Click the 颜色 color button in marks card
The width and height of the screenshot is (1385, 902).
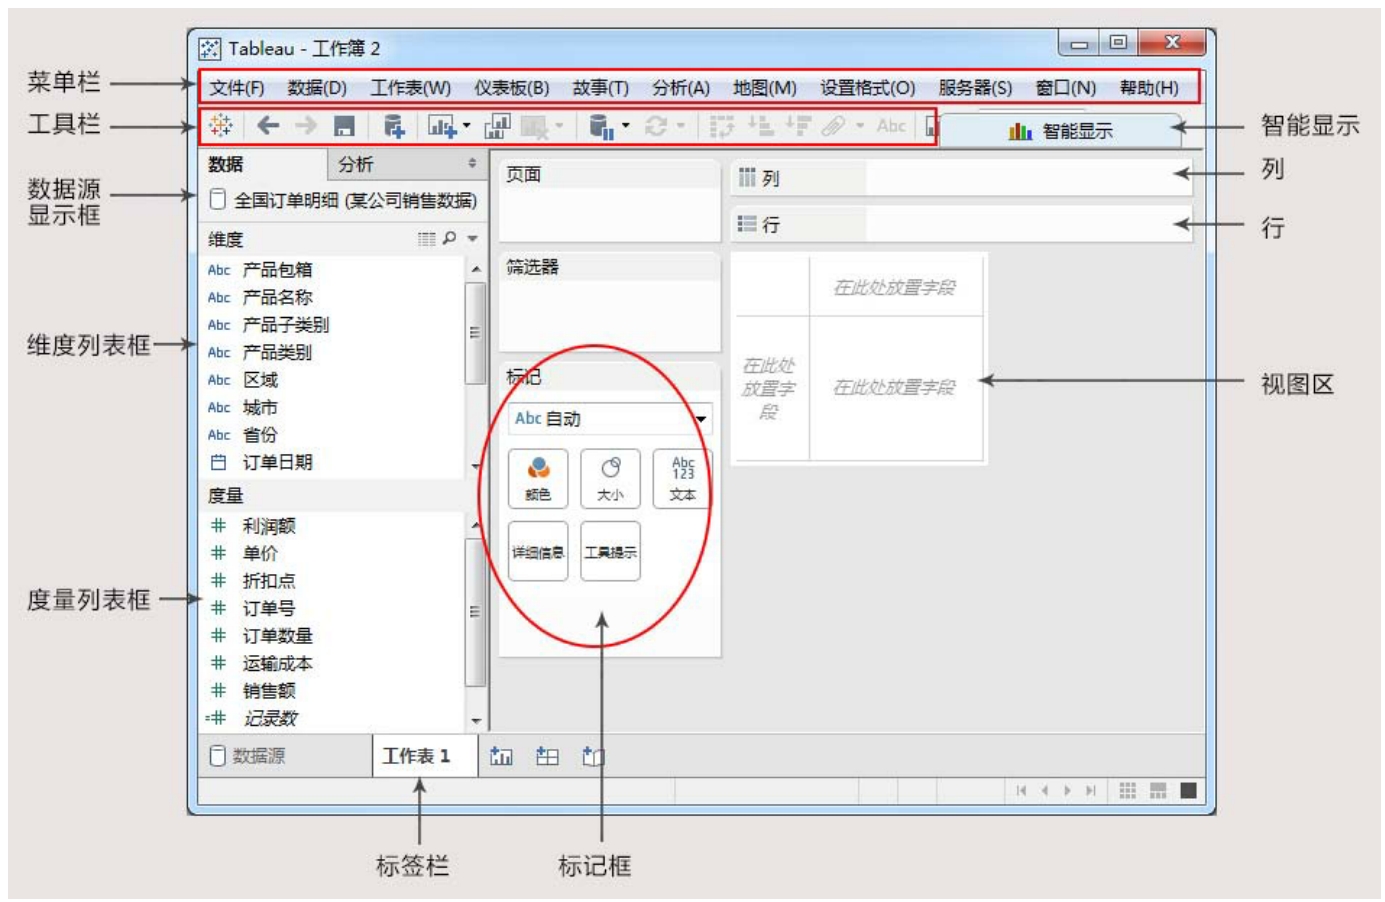[x=538, y=478]
